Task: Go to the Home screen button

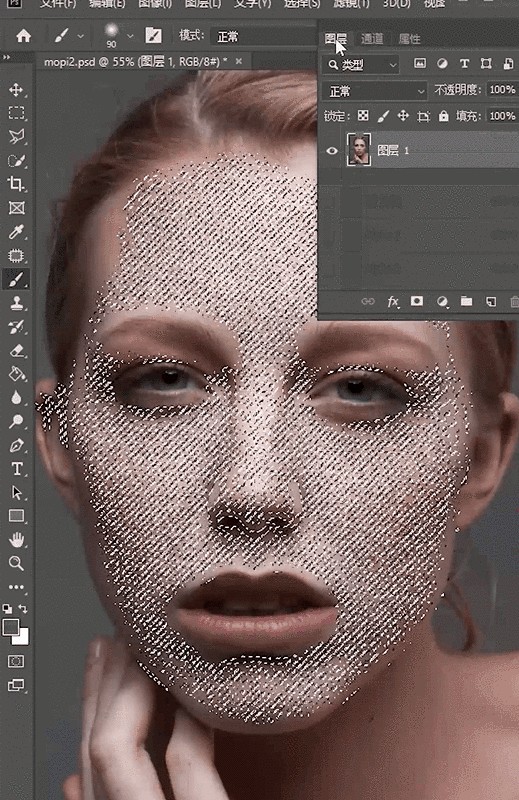Action: coord(23,36)
